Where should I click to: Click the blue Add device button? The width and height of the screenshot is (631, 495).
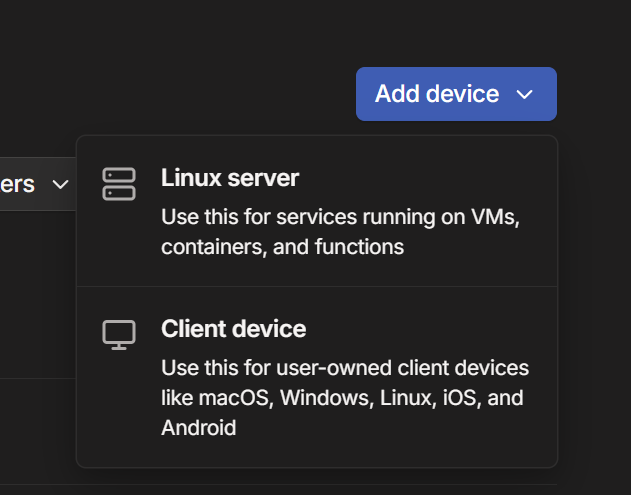456,94
